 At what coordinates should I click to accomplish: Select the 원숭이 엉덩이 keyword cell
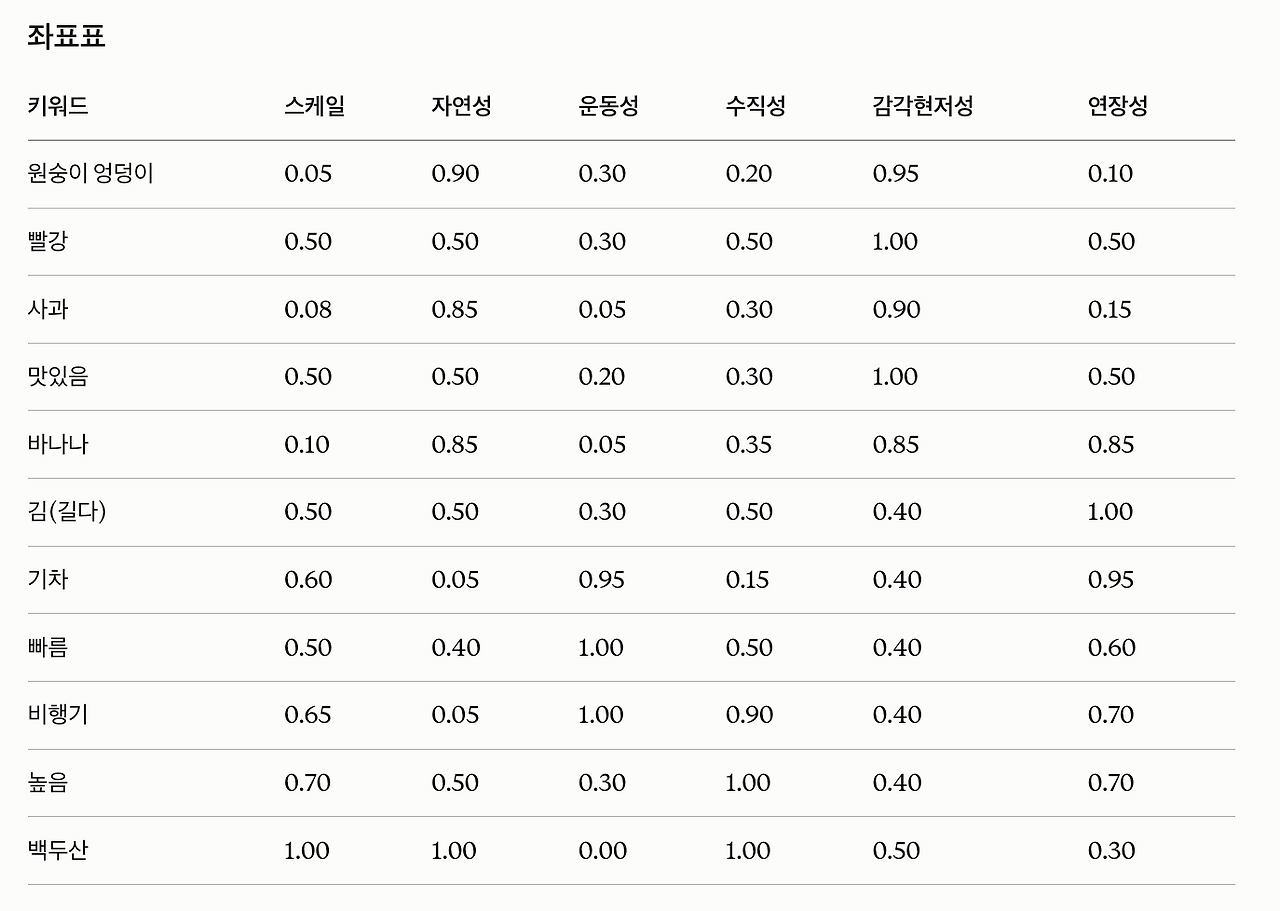91,174
